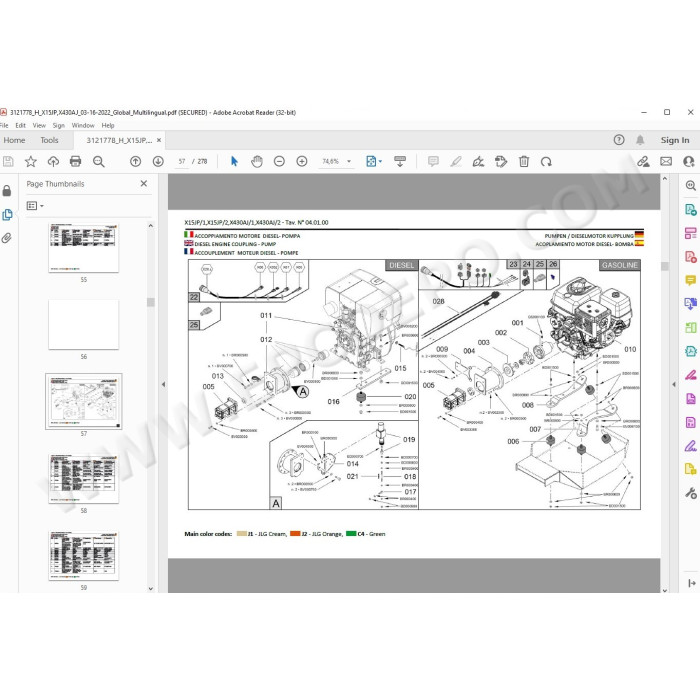Screen dimensions: 700x700
Task: Choose the Selection arrow tool
Action: (234, 161)
